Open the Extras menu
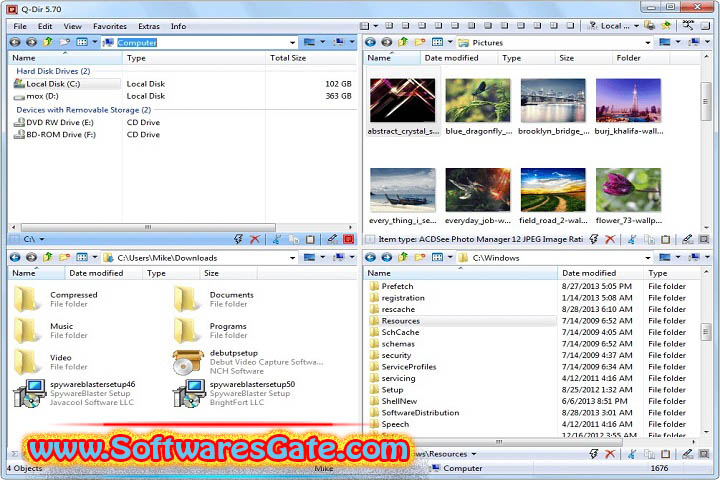Viewport: 720px width, 480px height. [x=149, y=26]
